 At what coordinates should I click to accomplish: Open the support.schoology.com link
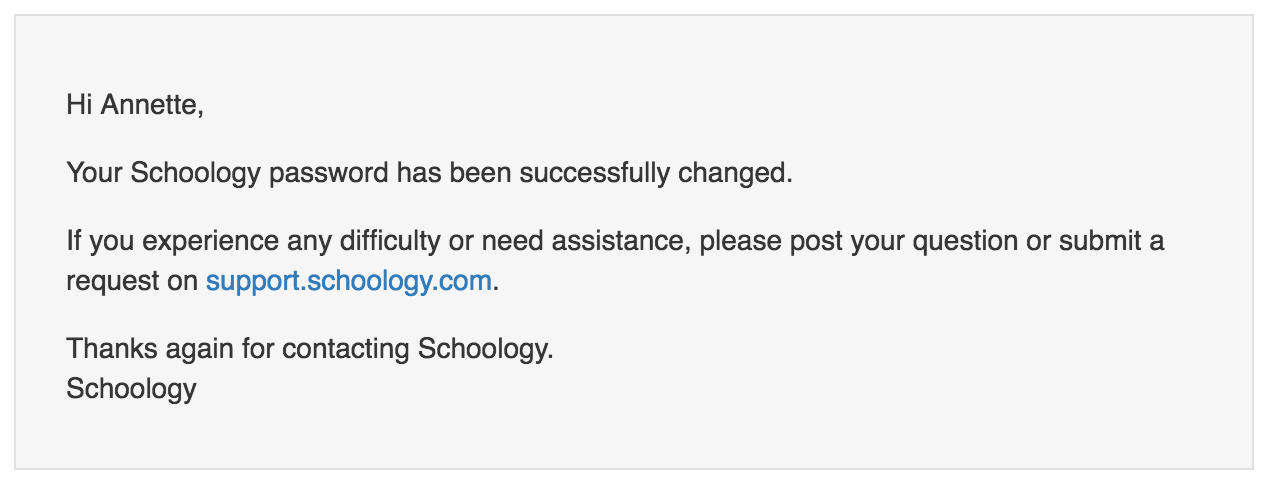click(x=349, y=281)
